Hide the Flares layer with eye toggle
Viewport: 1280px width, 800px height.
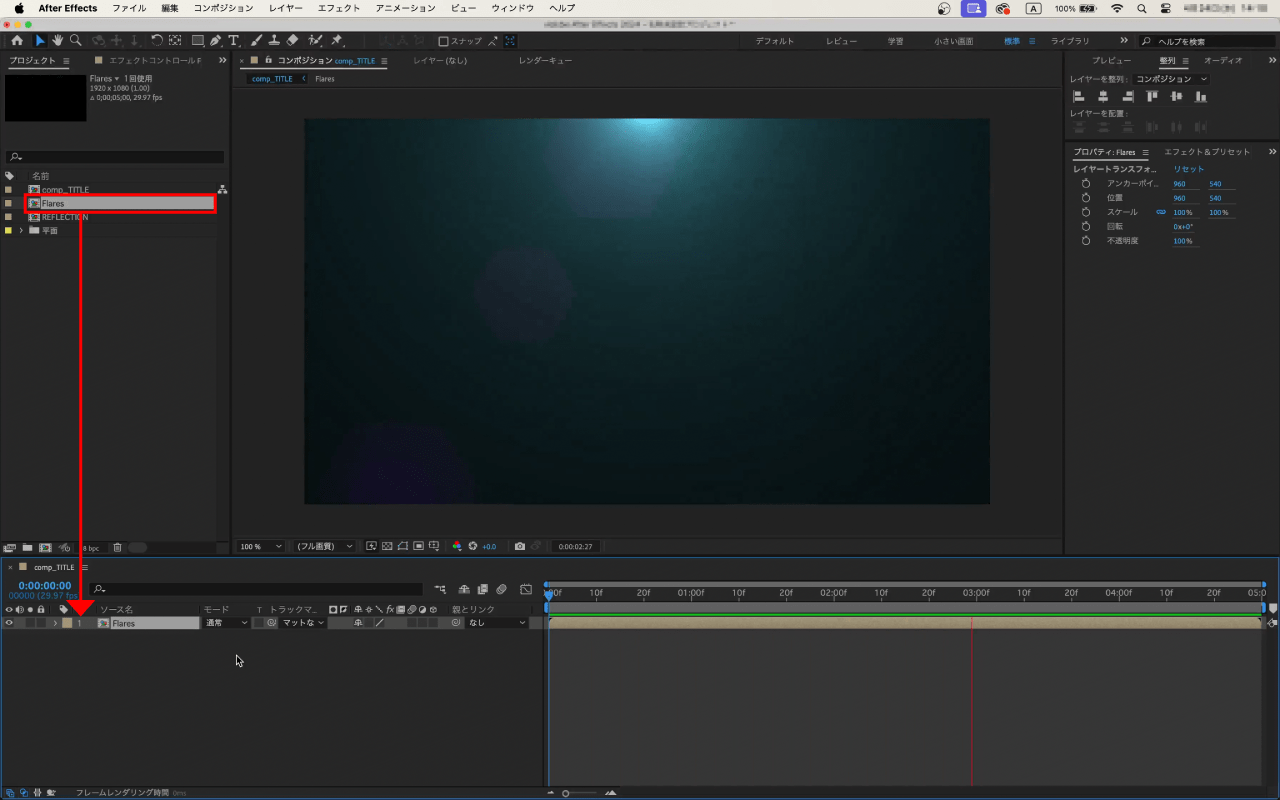[9, 623]
